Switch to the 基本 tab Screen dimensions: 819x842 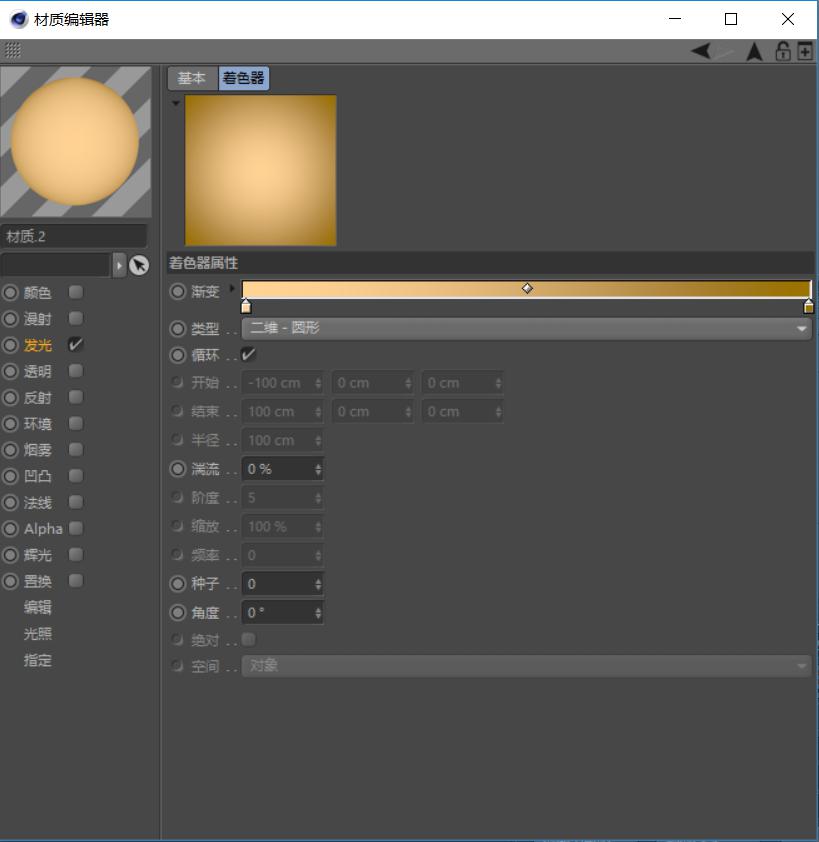192,78
